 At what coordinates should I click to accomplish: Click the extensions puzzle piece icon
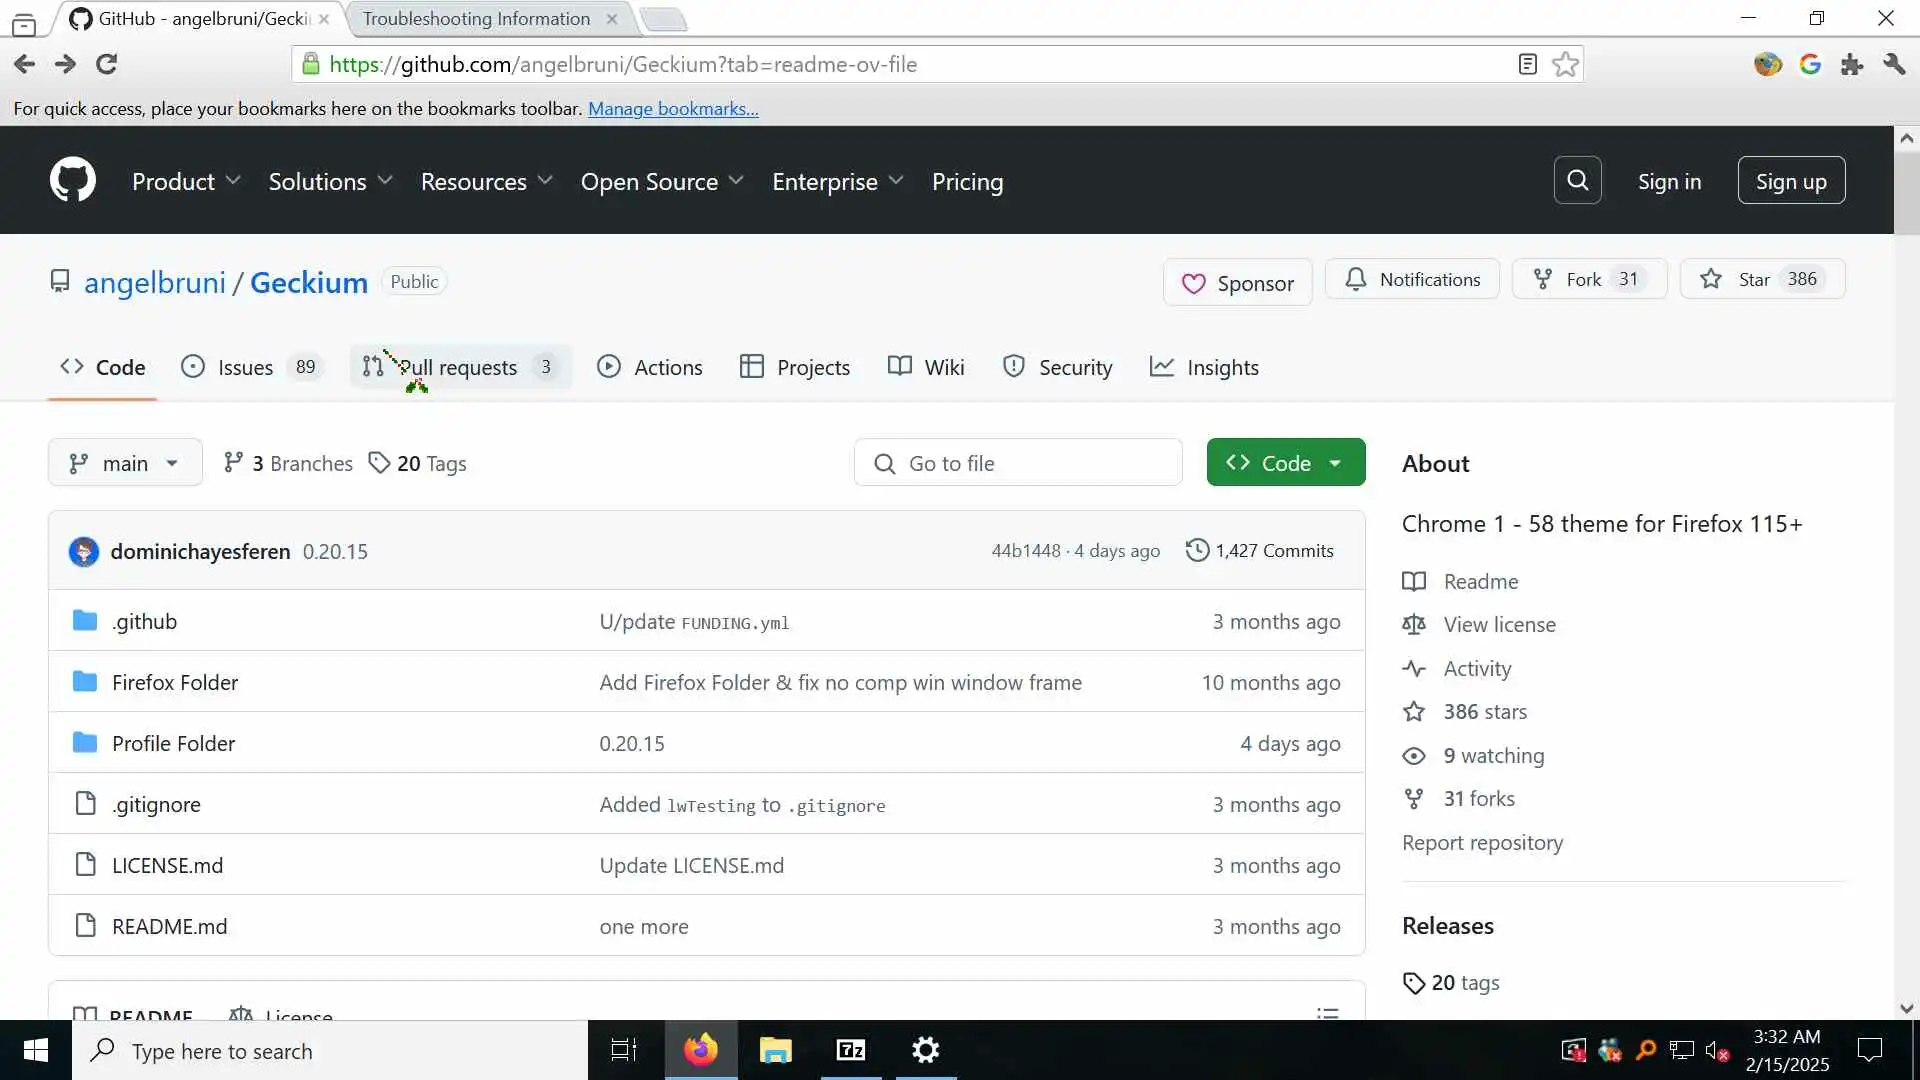(1852, 64)
